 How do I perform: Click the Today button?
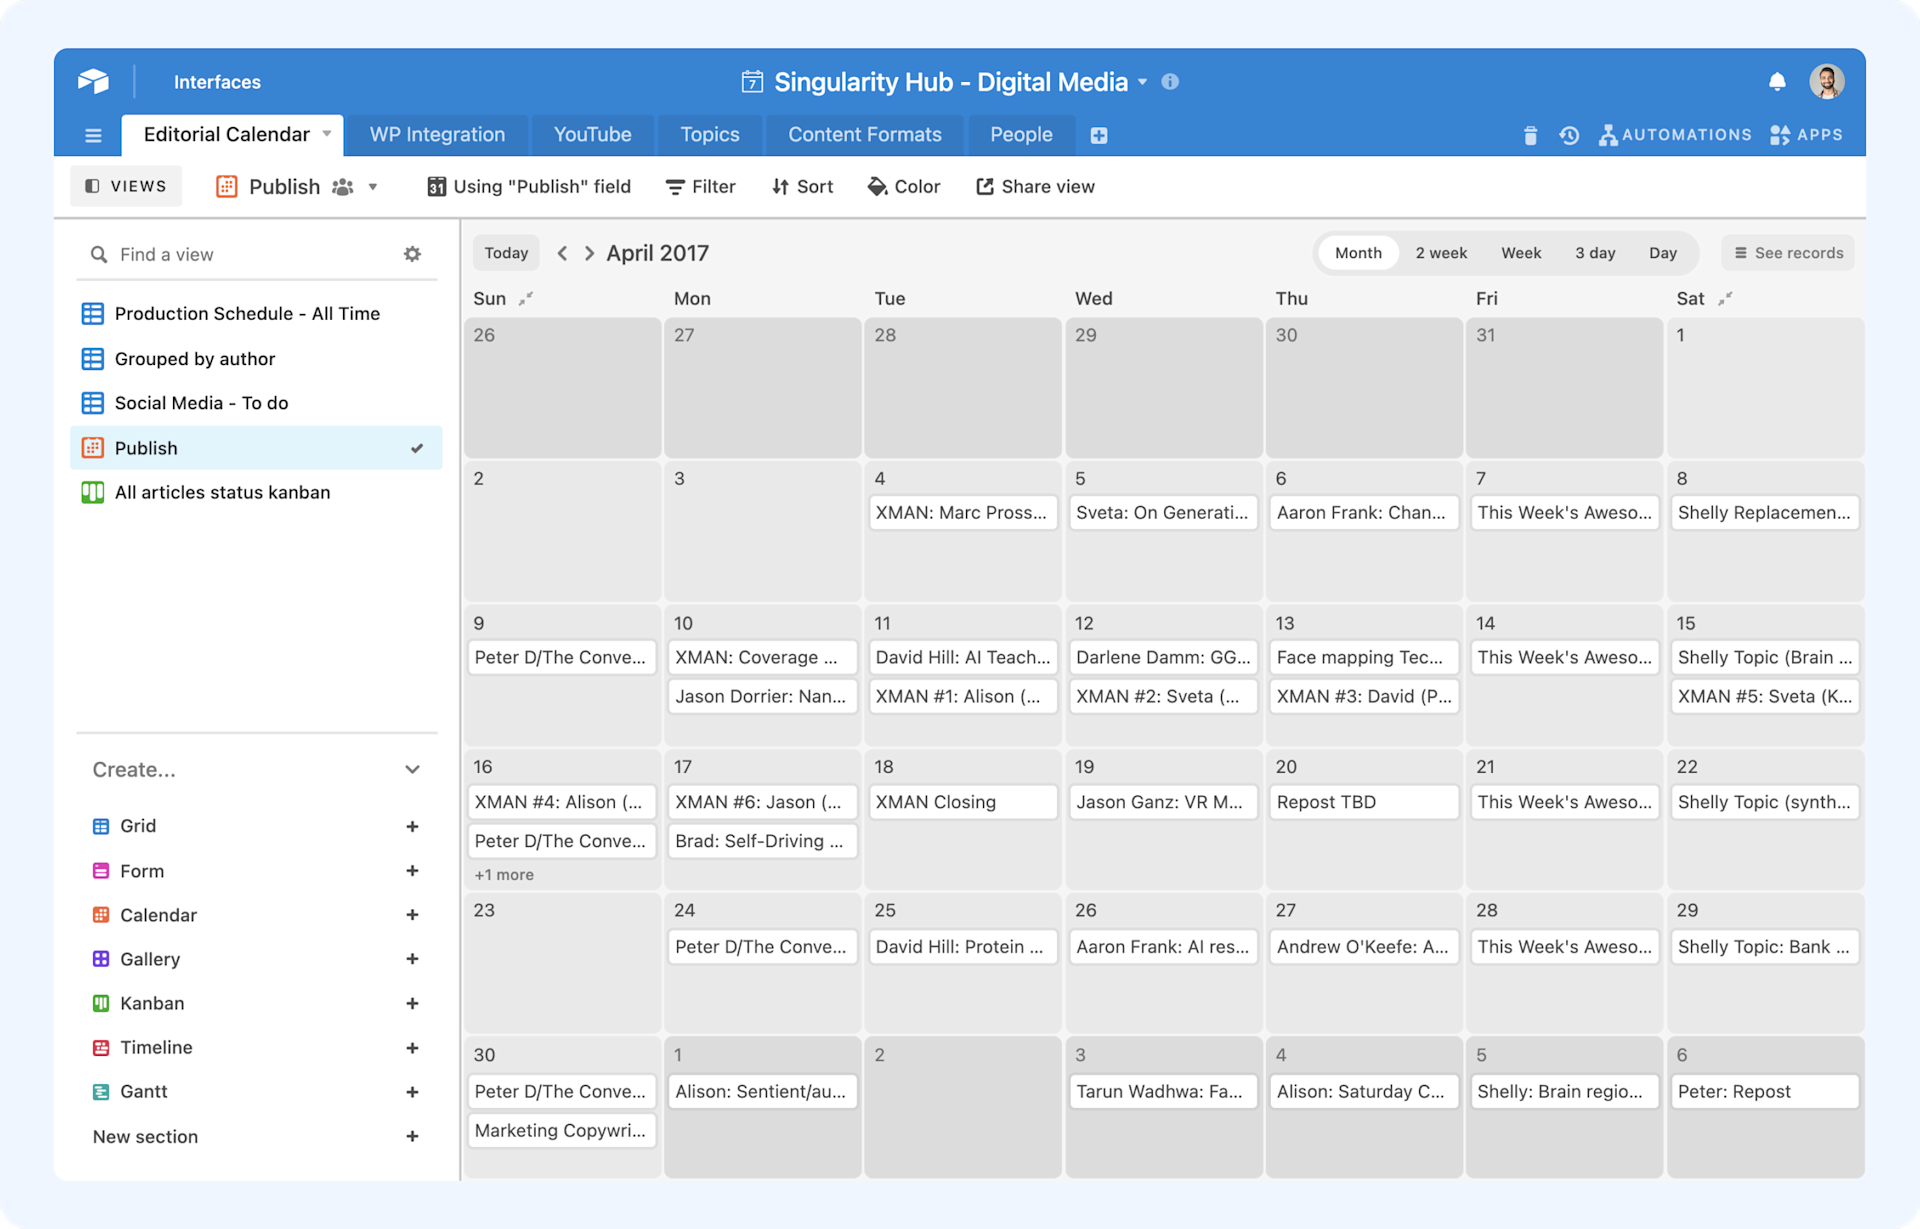tap(506, 253)
